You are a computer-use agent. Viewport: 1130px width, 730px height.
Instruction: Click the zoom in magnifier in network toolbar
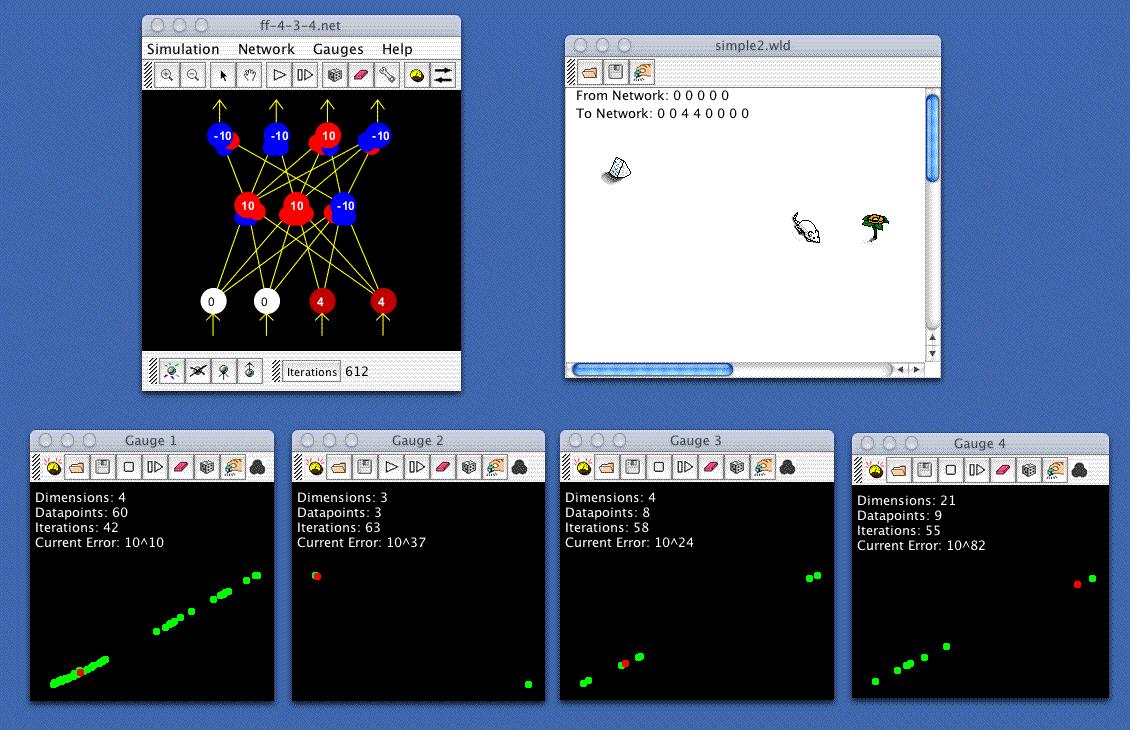[167, 74]
